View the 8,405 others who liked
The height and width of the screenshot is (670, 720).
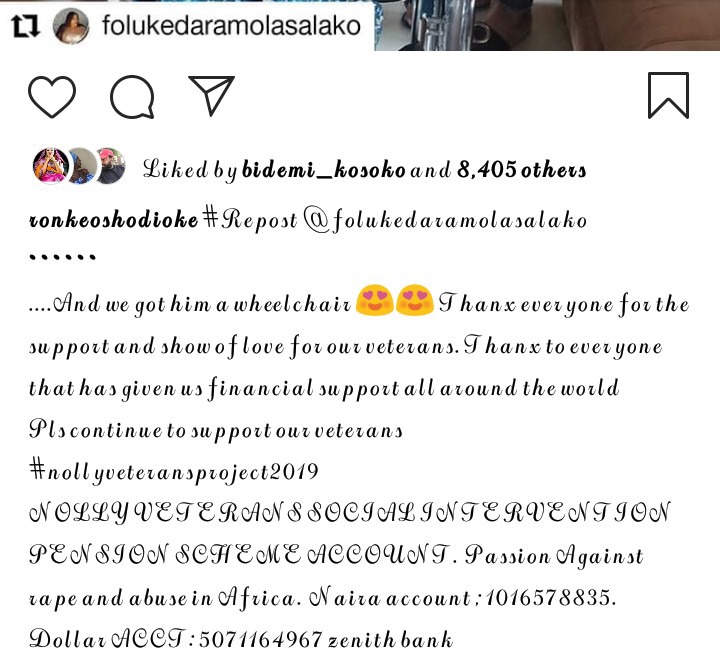pyautogui.click(x=522, y=170)
